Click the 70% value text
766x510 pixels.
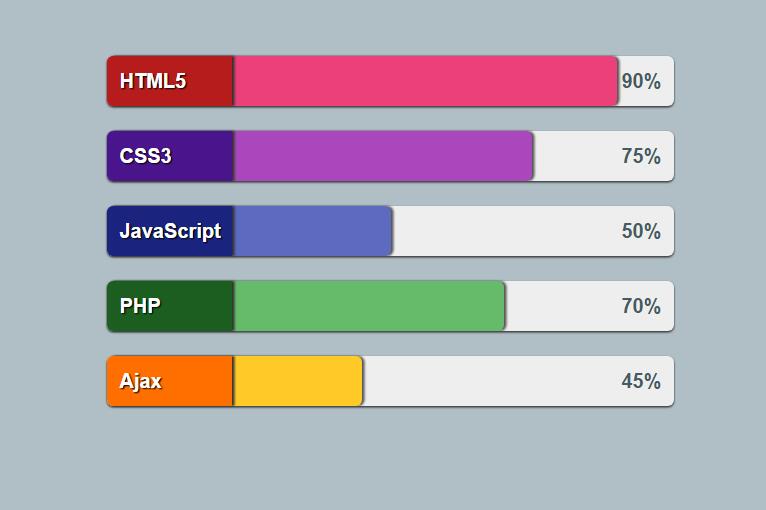(x=641, y=306)
